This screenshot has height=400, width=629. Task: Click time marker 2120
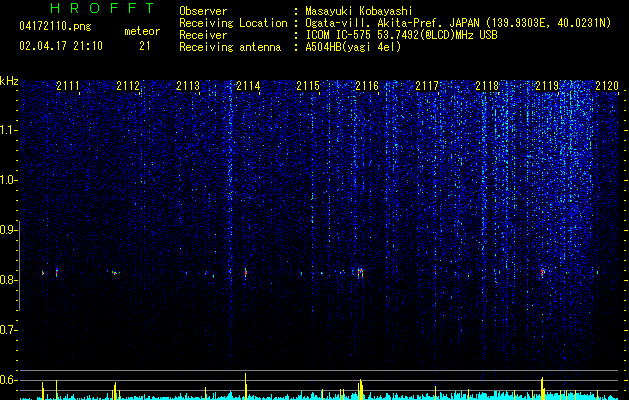pos(607,85)
